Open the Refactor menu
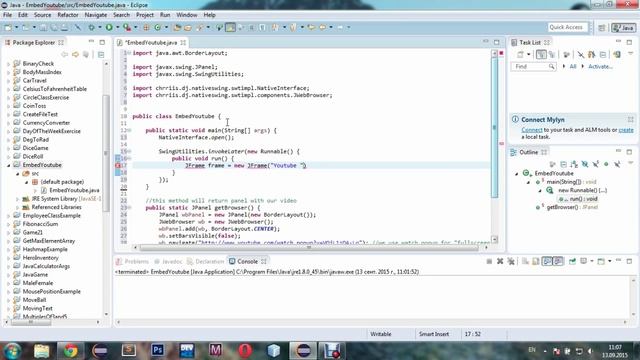Screen dimensions: 640x360 68,15
